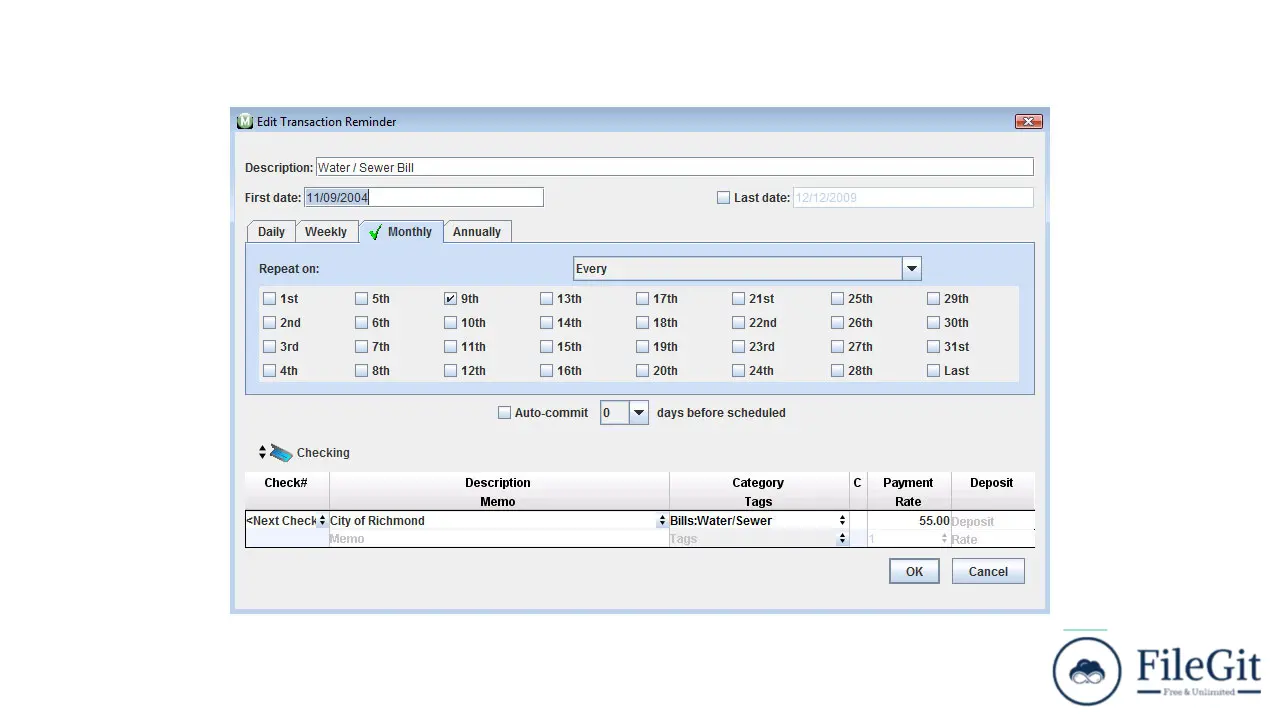
Task: Tick the 28th day checkbox
Action: (837, 370)
